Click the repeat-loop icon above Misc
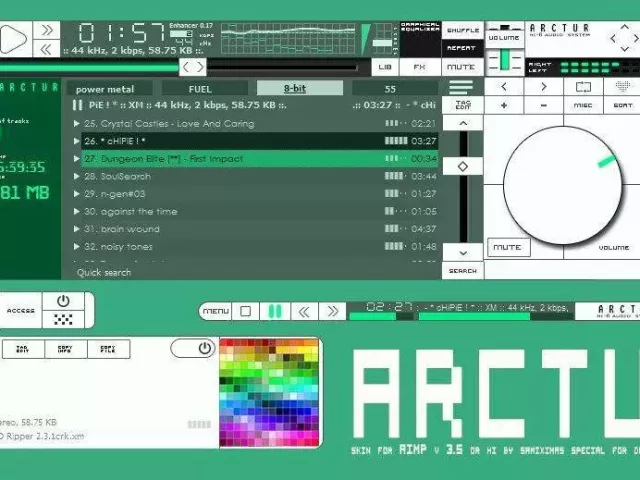This screenshot has height=480, width=640. pos(582,87)
